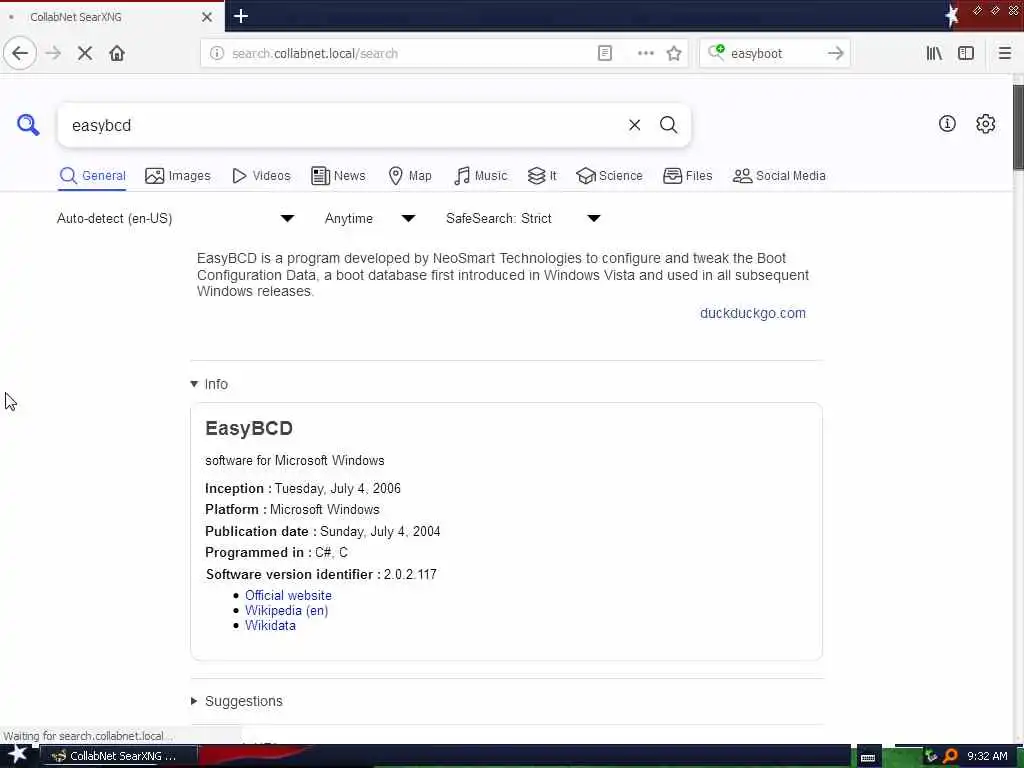Click the star icon in top panel

952,16
